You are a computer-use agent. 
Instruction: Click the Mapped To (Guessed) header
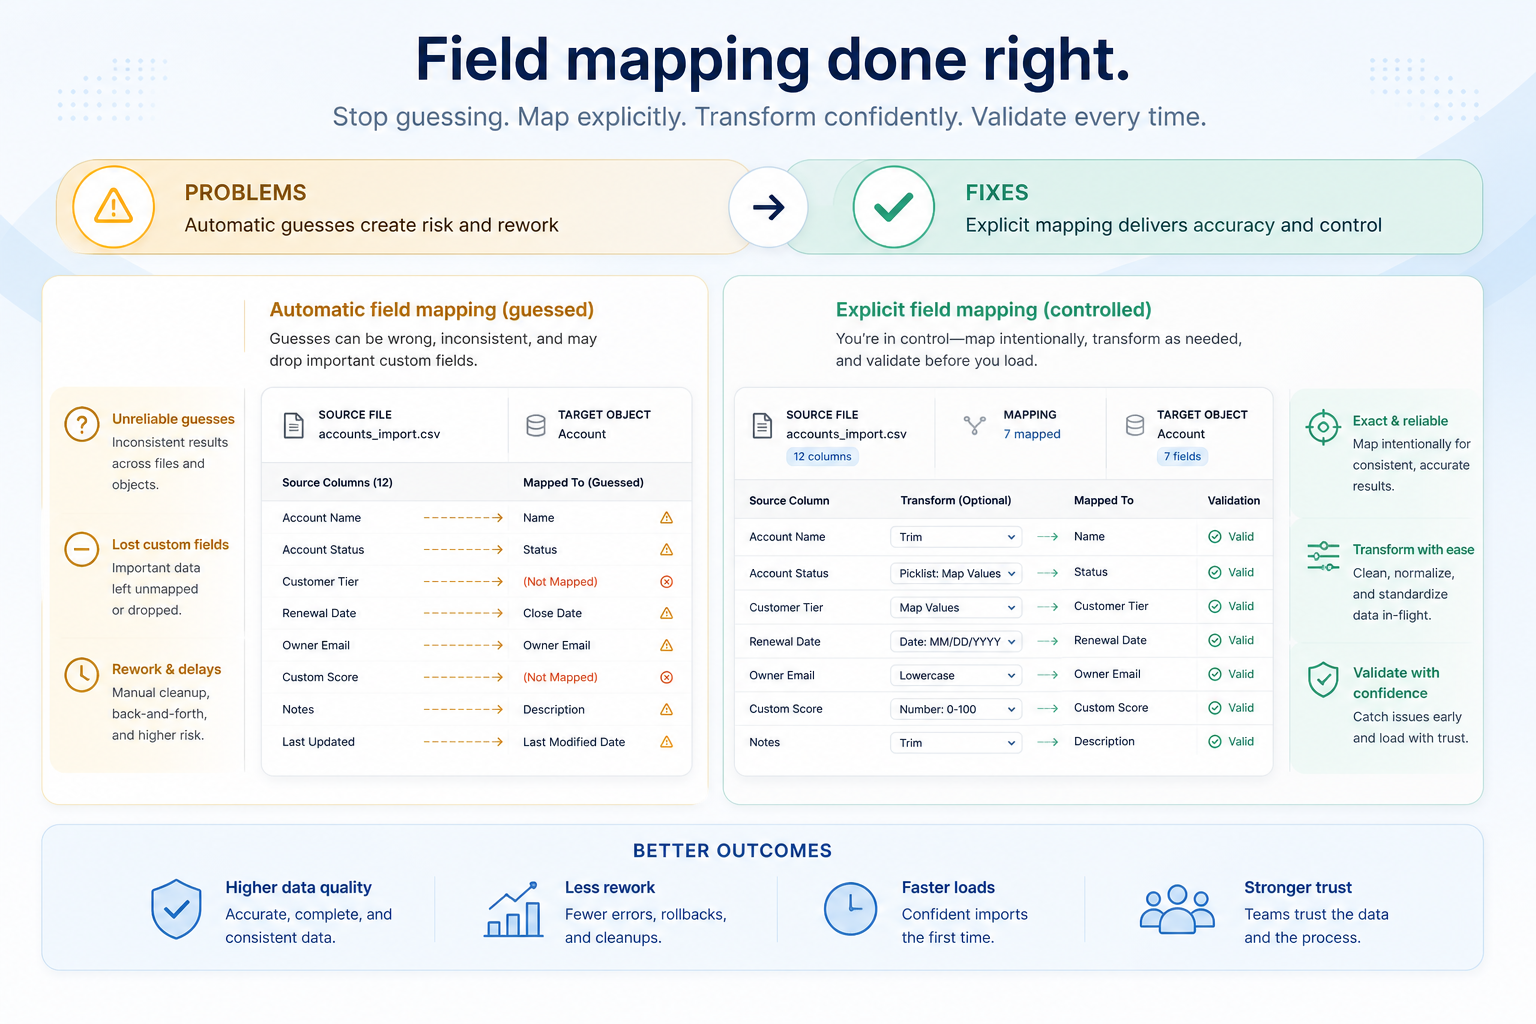(583, 483)
